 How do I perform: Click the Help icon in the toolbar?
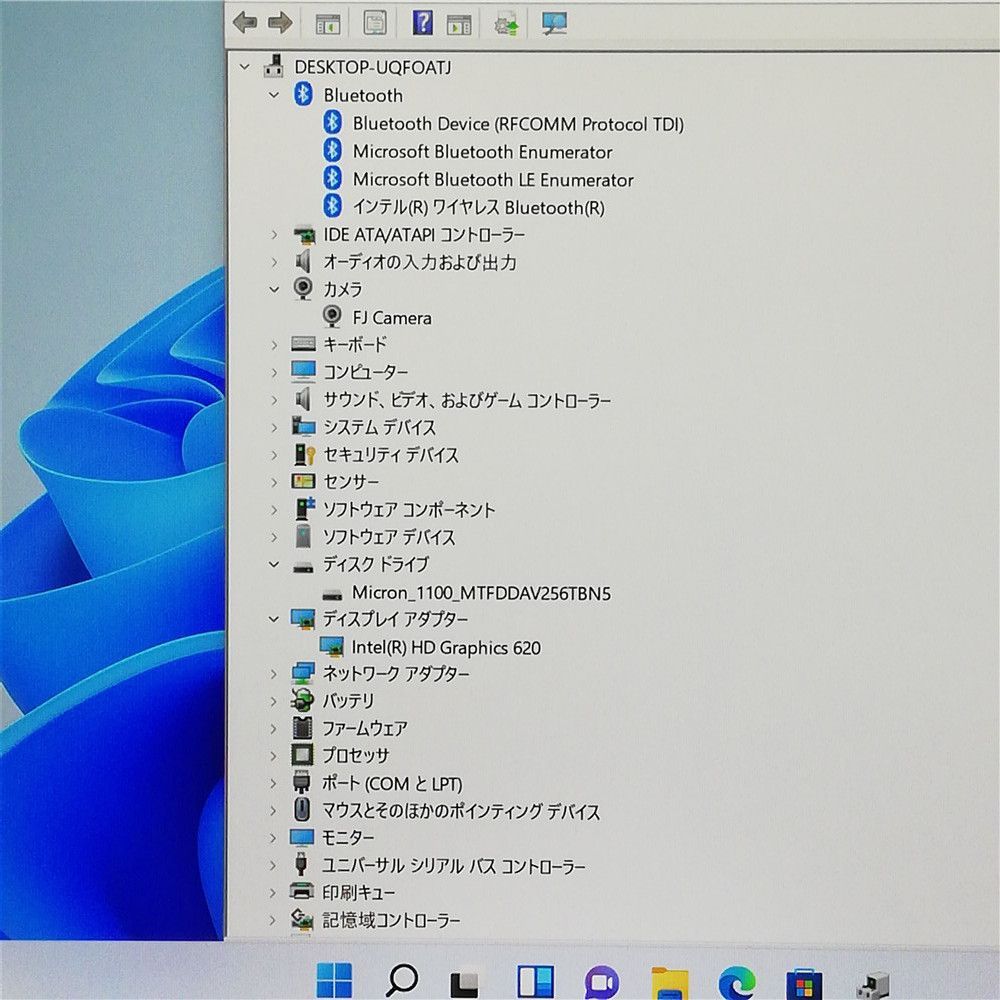coord(423,23)
